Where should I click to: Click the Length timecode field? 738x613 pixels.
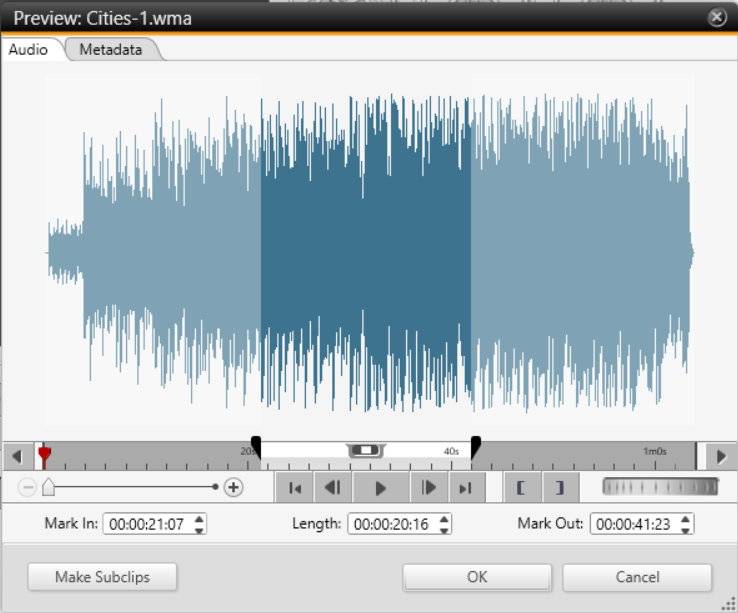pyautogui.click(x=392, y=524)
